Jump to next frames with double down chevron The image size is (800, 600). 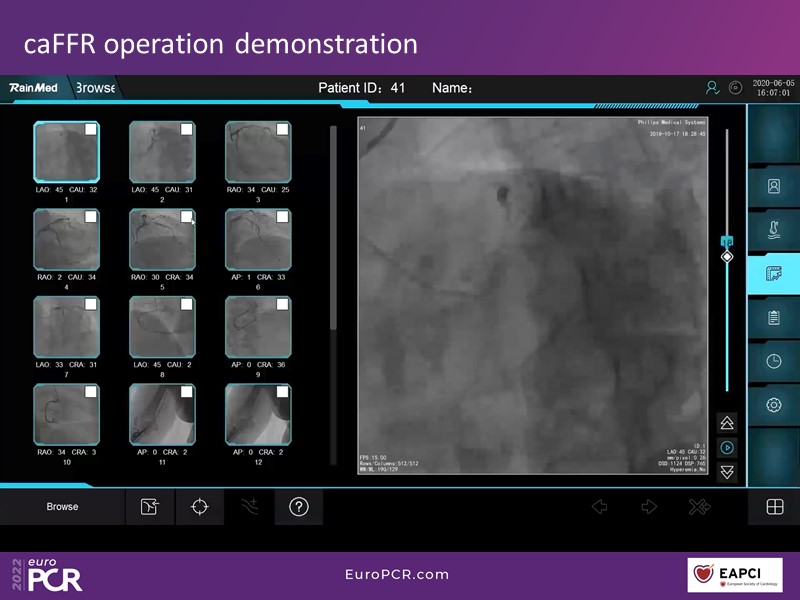pyautogui.click(x=727, y=472)
